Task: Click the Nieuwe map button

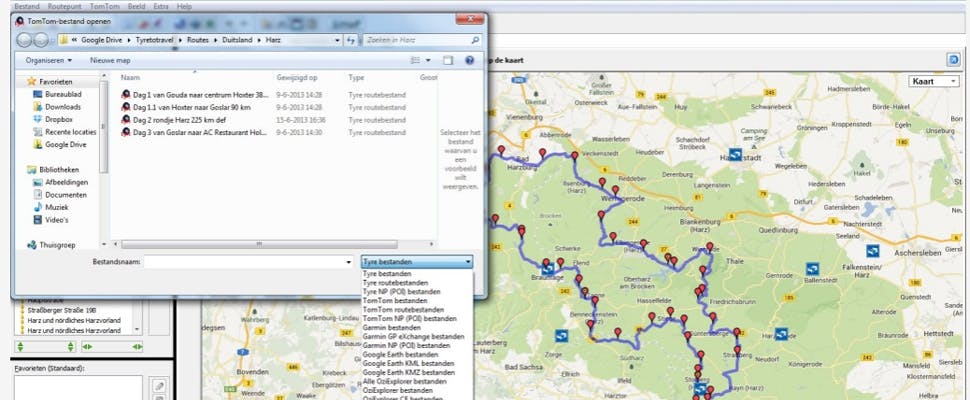Action: click(110, 61)
